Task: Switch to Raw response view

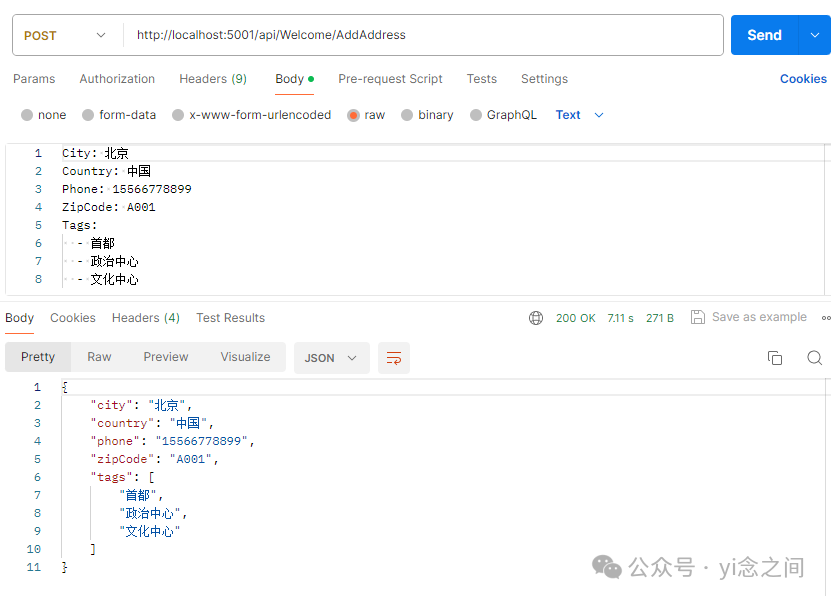Action: [x=99, y=357]
